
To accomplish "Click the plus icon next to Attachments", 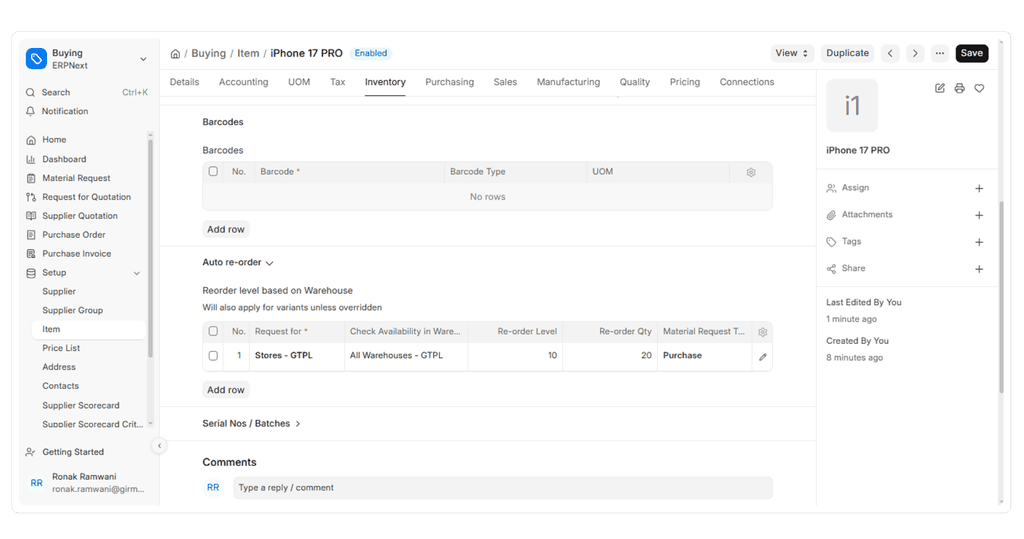I will point(979,216).
